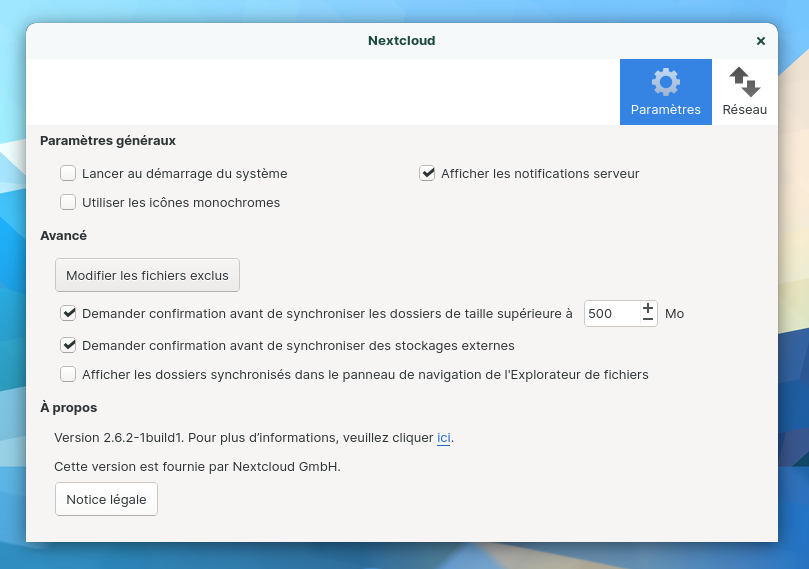Open Modifier les fichiers exclus
The image size is (809, 569).
tap(147, 275)
